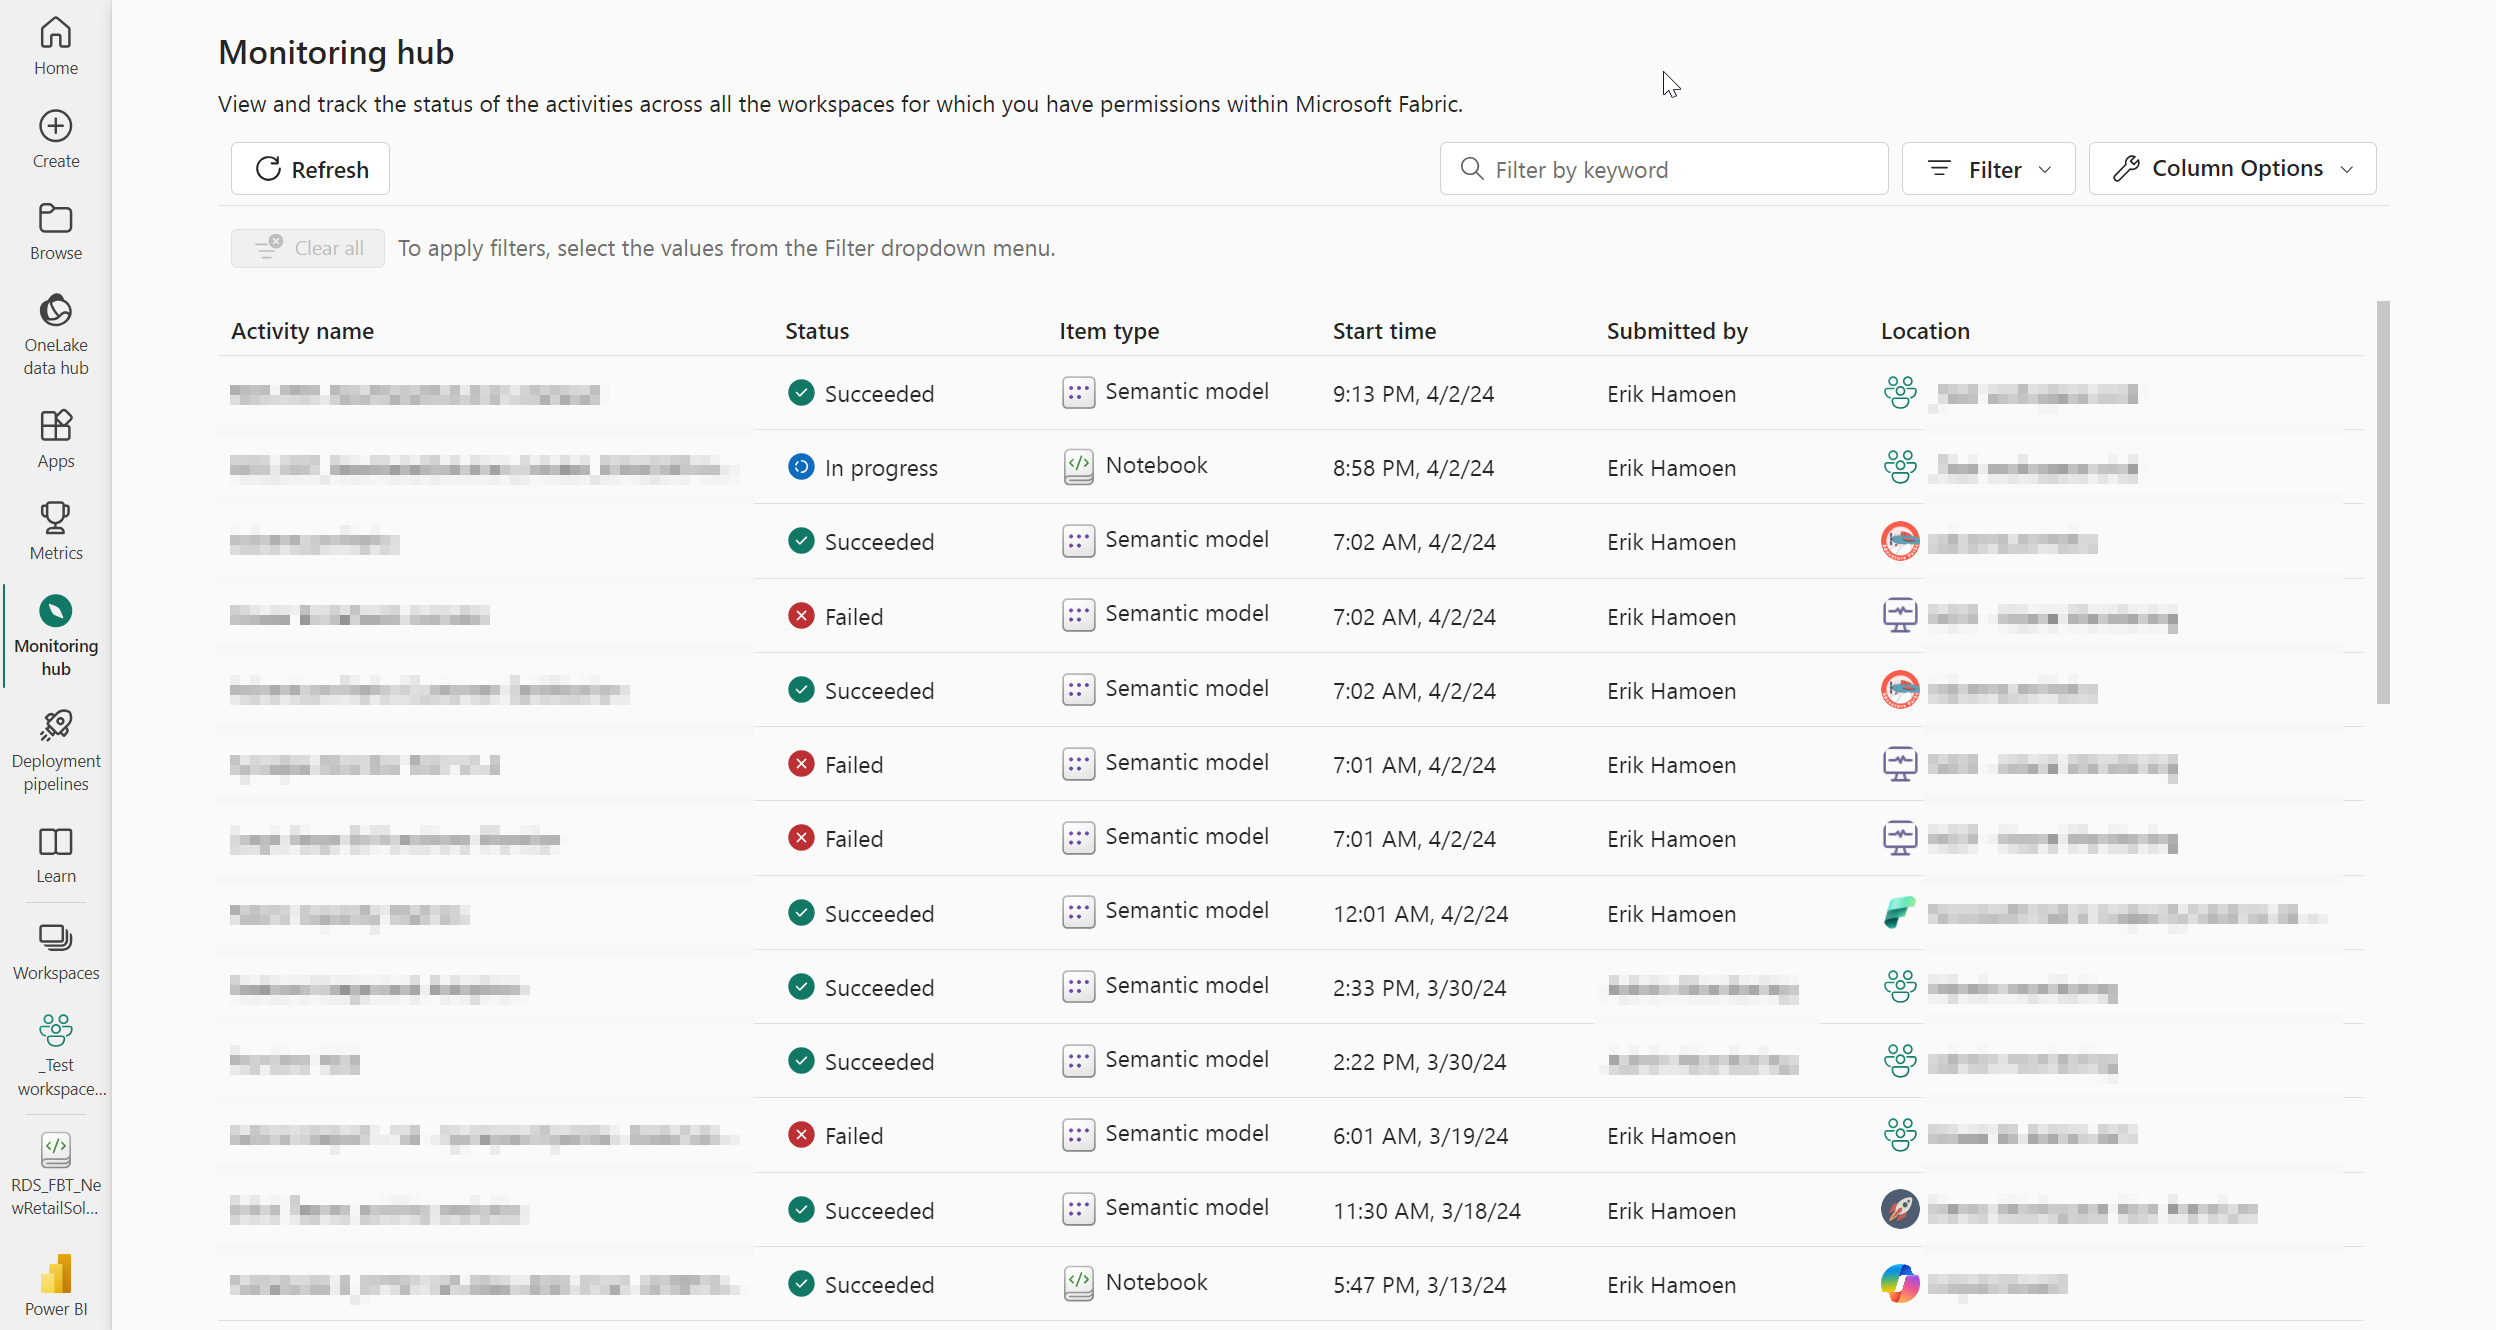Open the Browse panel

[55, 229]
